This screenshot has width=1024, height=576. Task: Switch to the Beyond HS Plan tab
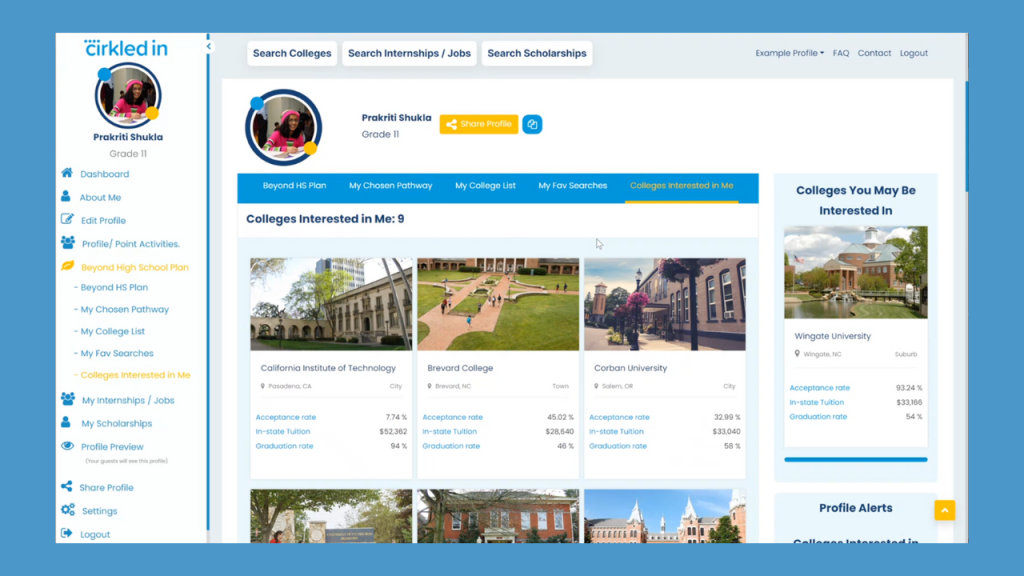pyautogui.click(x=295, y=185)
